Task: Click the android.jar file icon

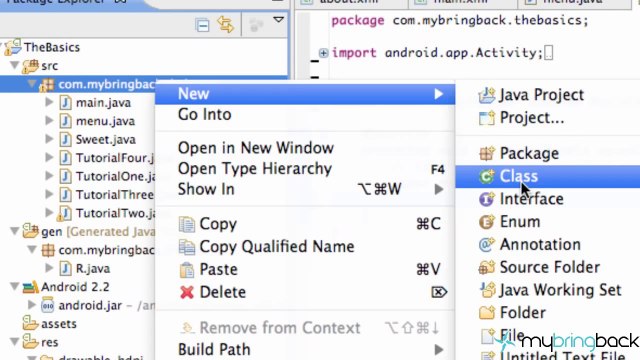Action: (x=48, y=305)
